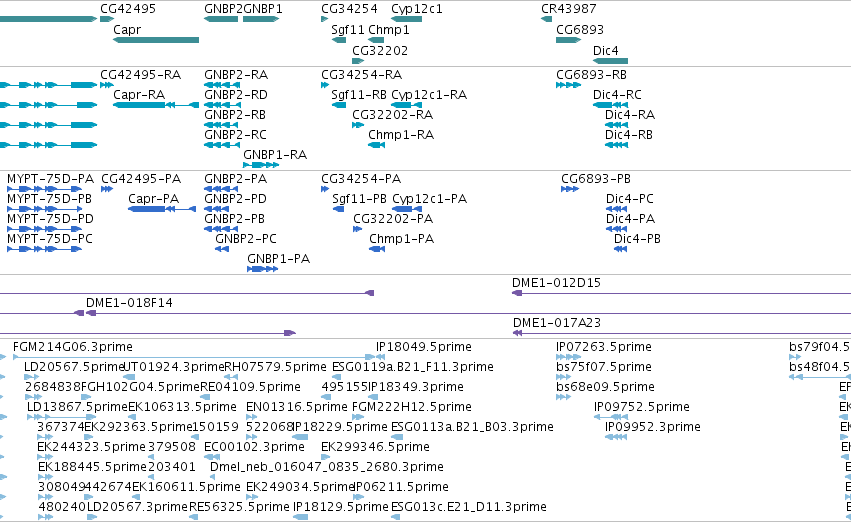Screen dimensions: 851x522
Task: Select BAC clone DME1-012D15
Action: click(556, 283)
